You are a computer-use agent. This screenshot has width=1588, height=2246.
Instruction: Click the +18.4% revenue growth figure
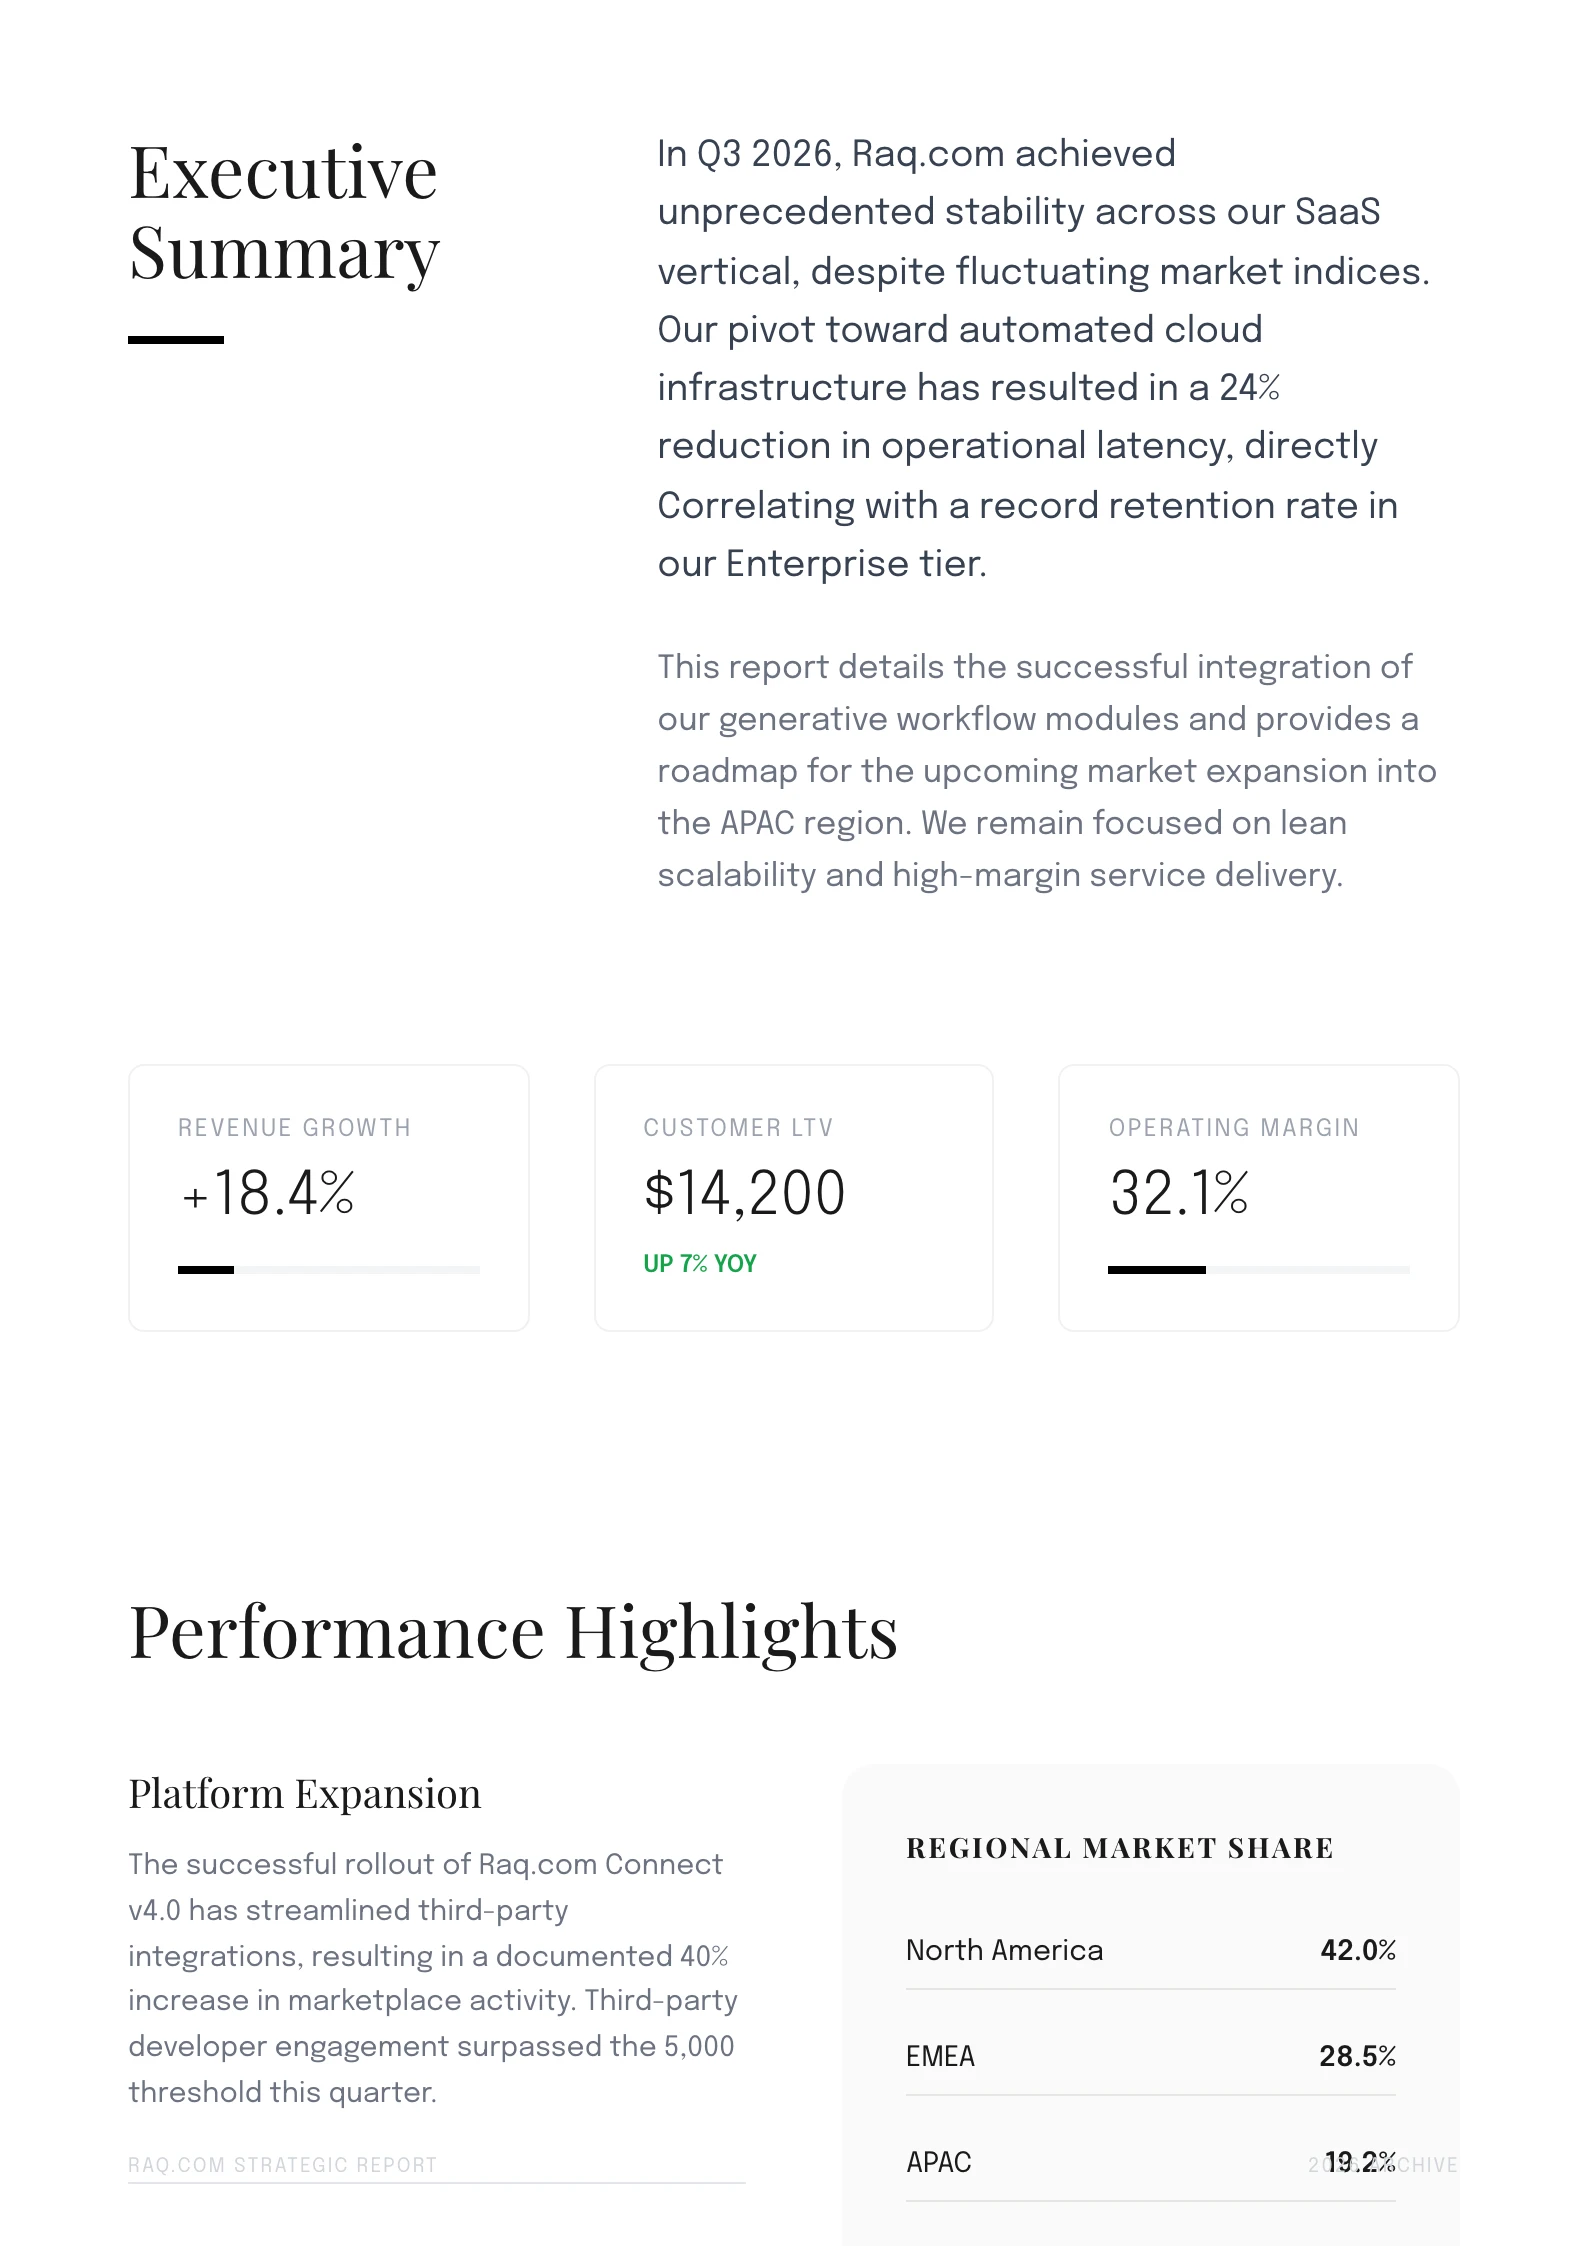point(268,1193)
